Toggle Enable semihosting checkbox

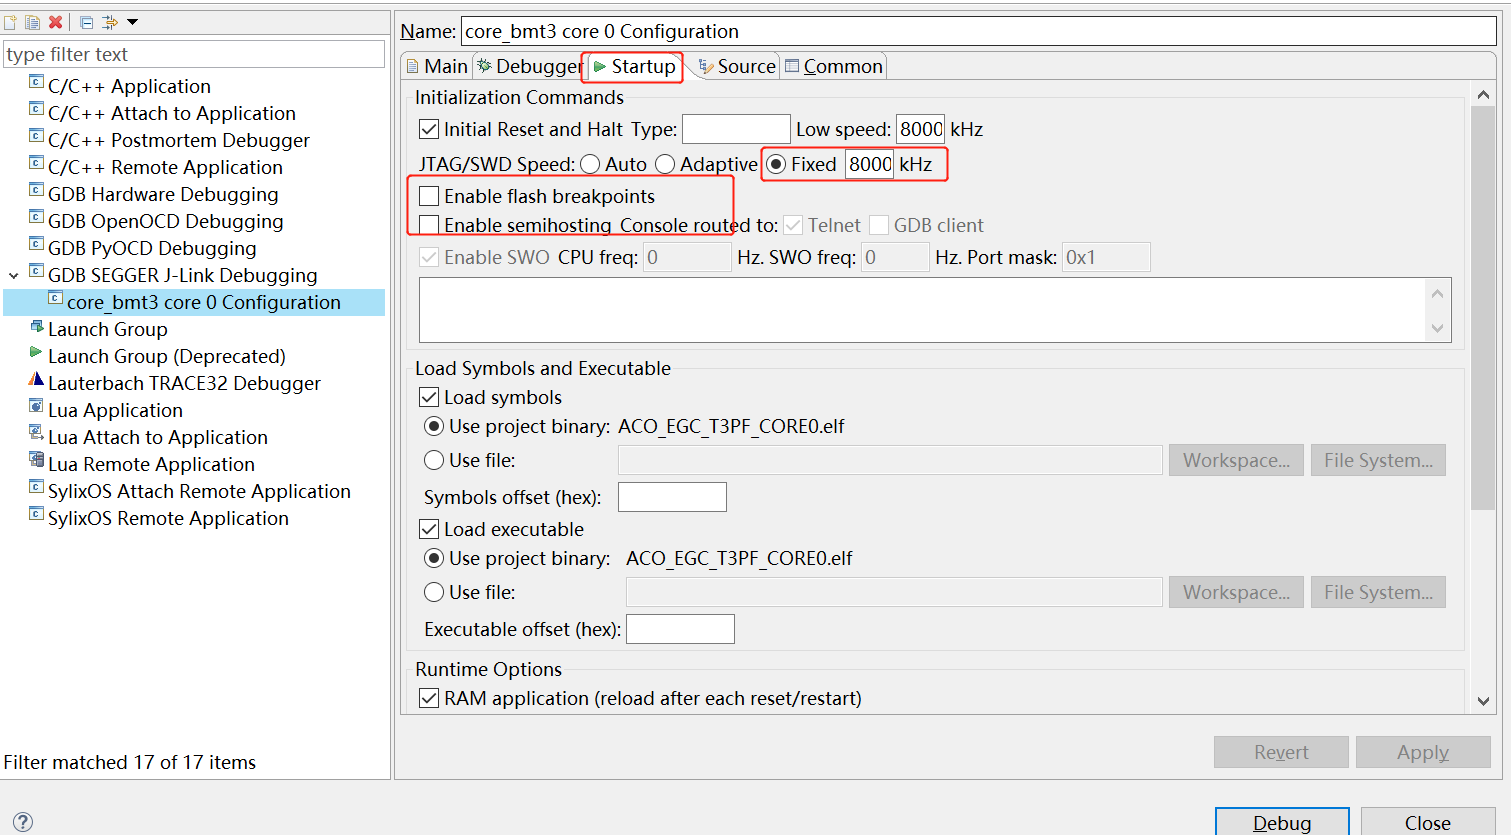[x=429, y=225]
